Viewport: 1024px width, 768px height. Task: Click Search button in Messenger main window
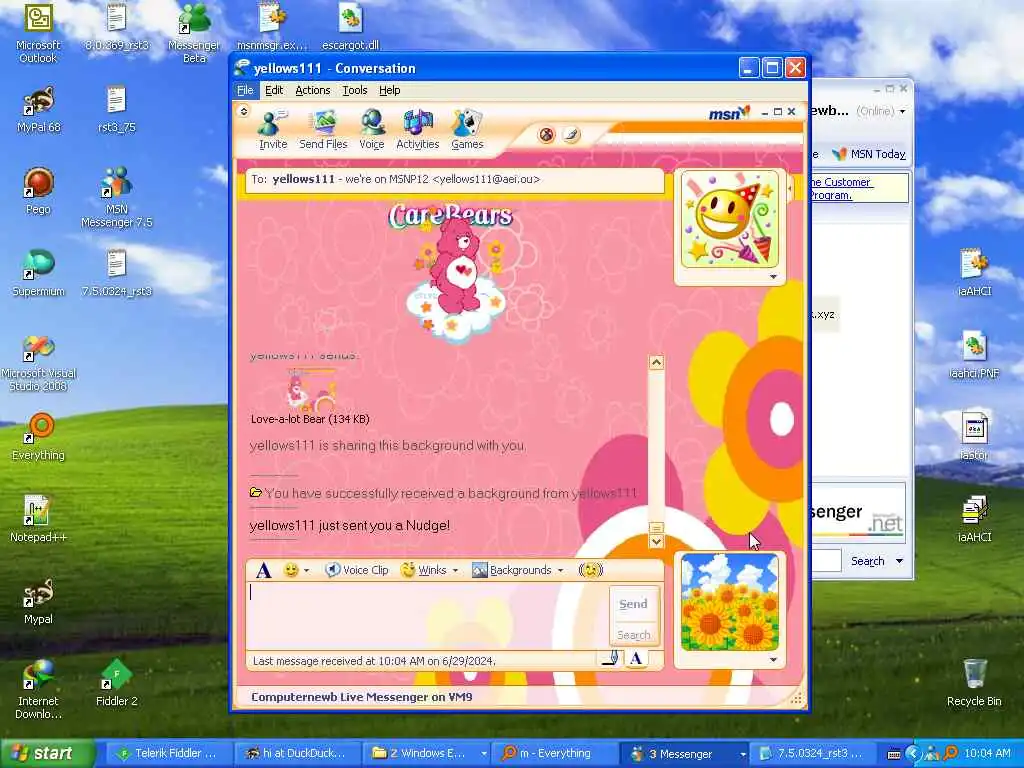coord(867,561)
